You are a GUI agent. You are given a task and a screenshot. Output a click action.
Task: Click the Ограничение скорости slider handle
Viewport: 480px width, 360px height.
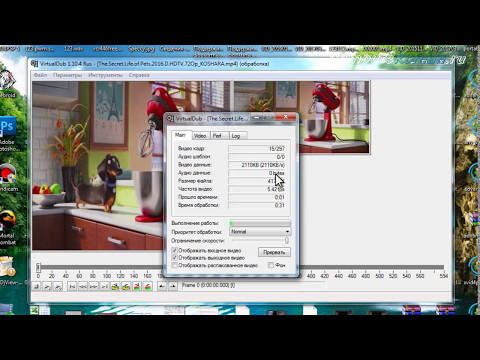[x=286, y=240]
